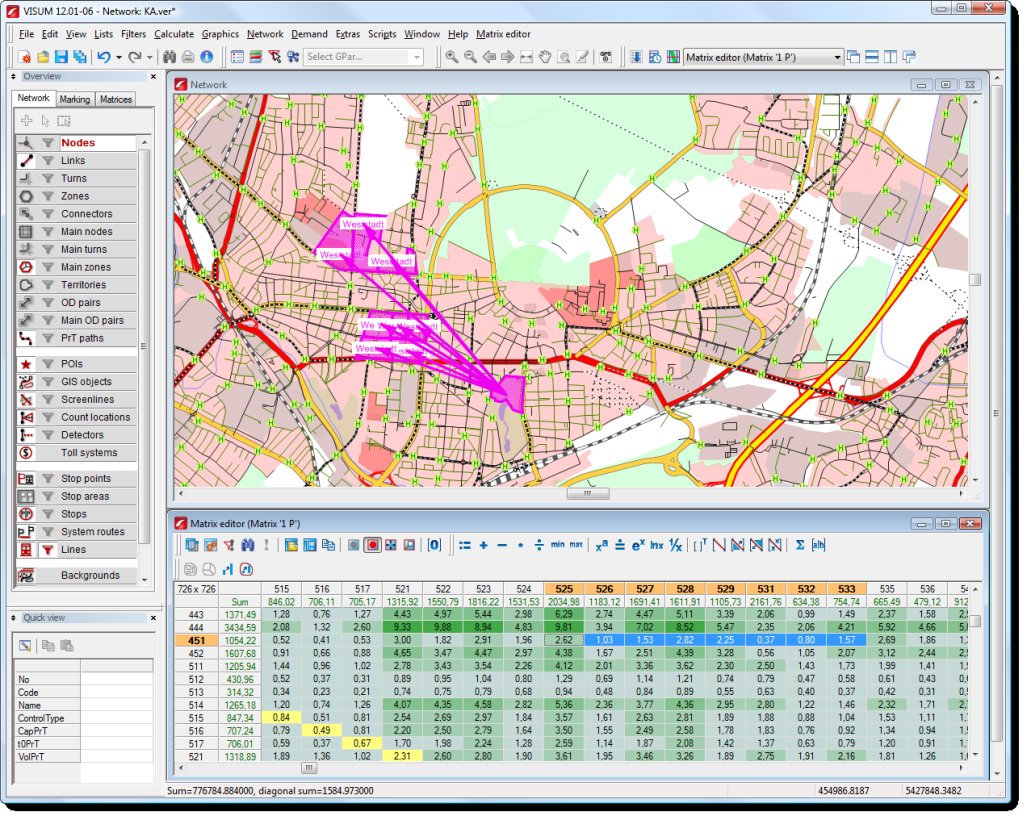1024x816 pixels.
Task: Click the PrT paths icon
Action: (x=25, y=338)
